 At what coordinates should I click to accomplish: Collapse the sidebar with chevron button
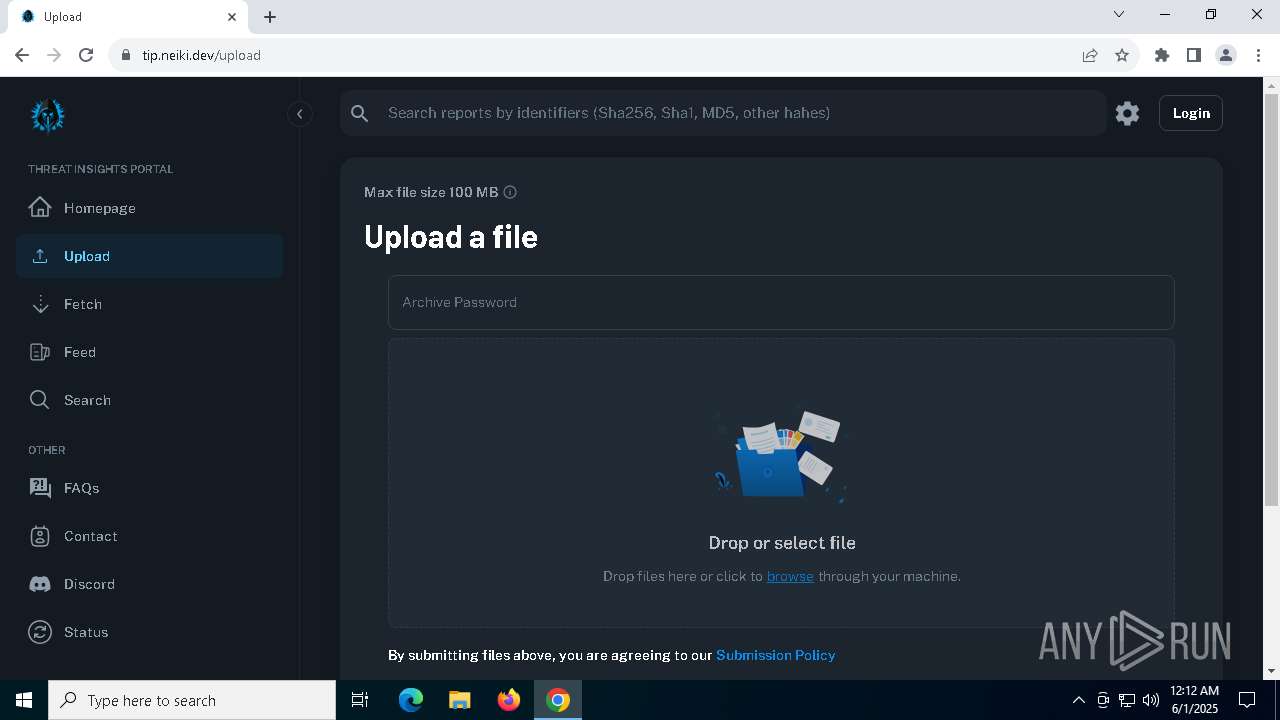(x=299, y=114)
